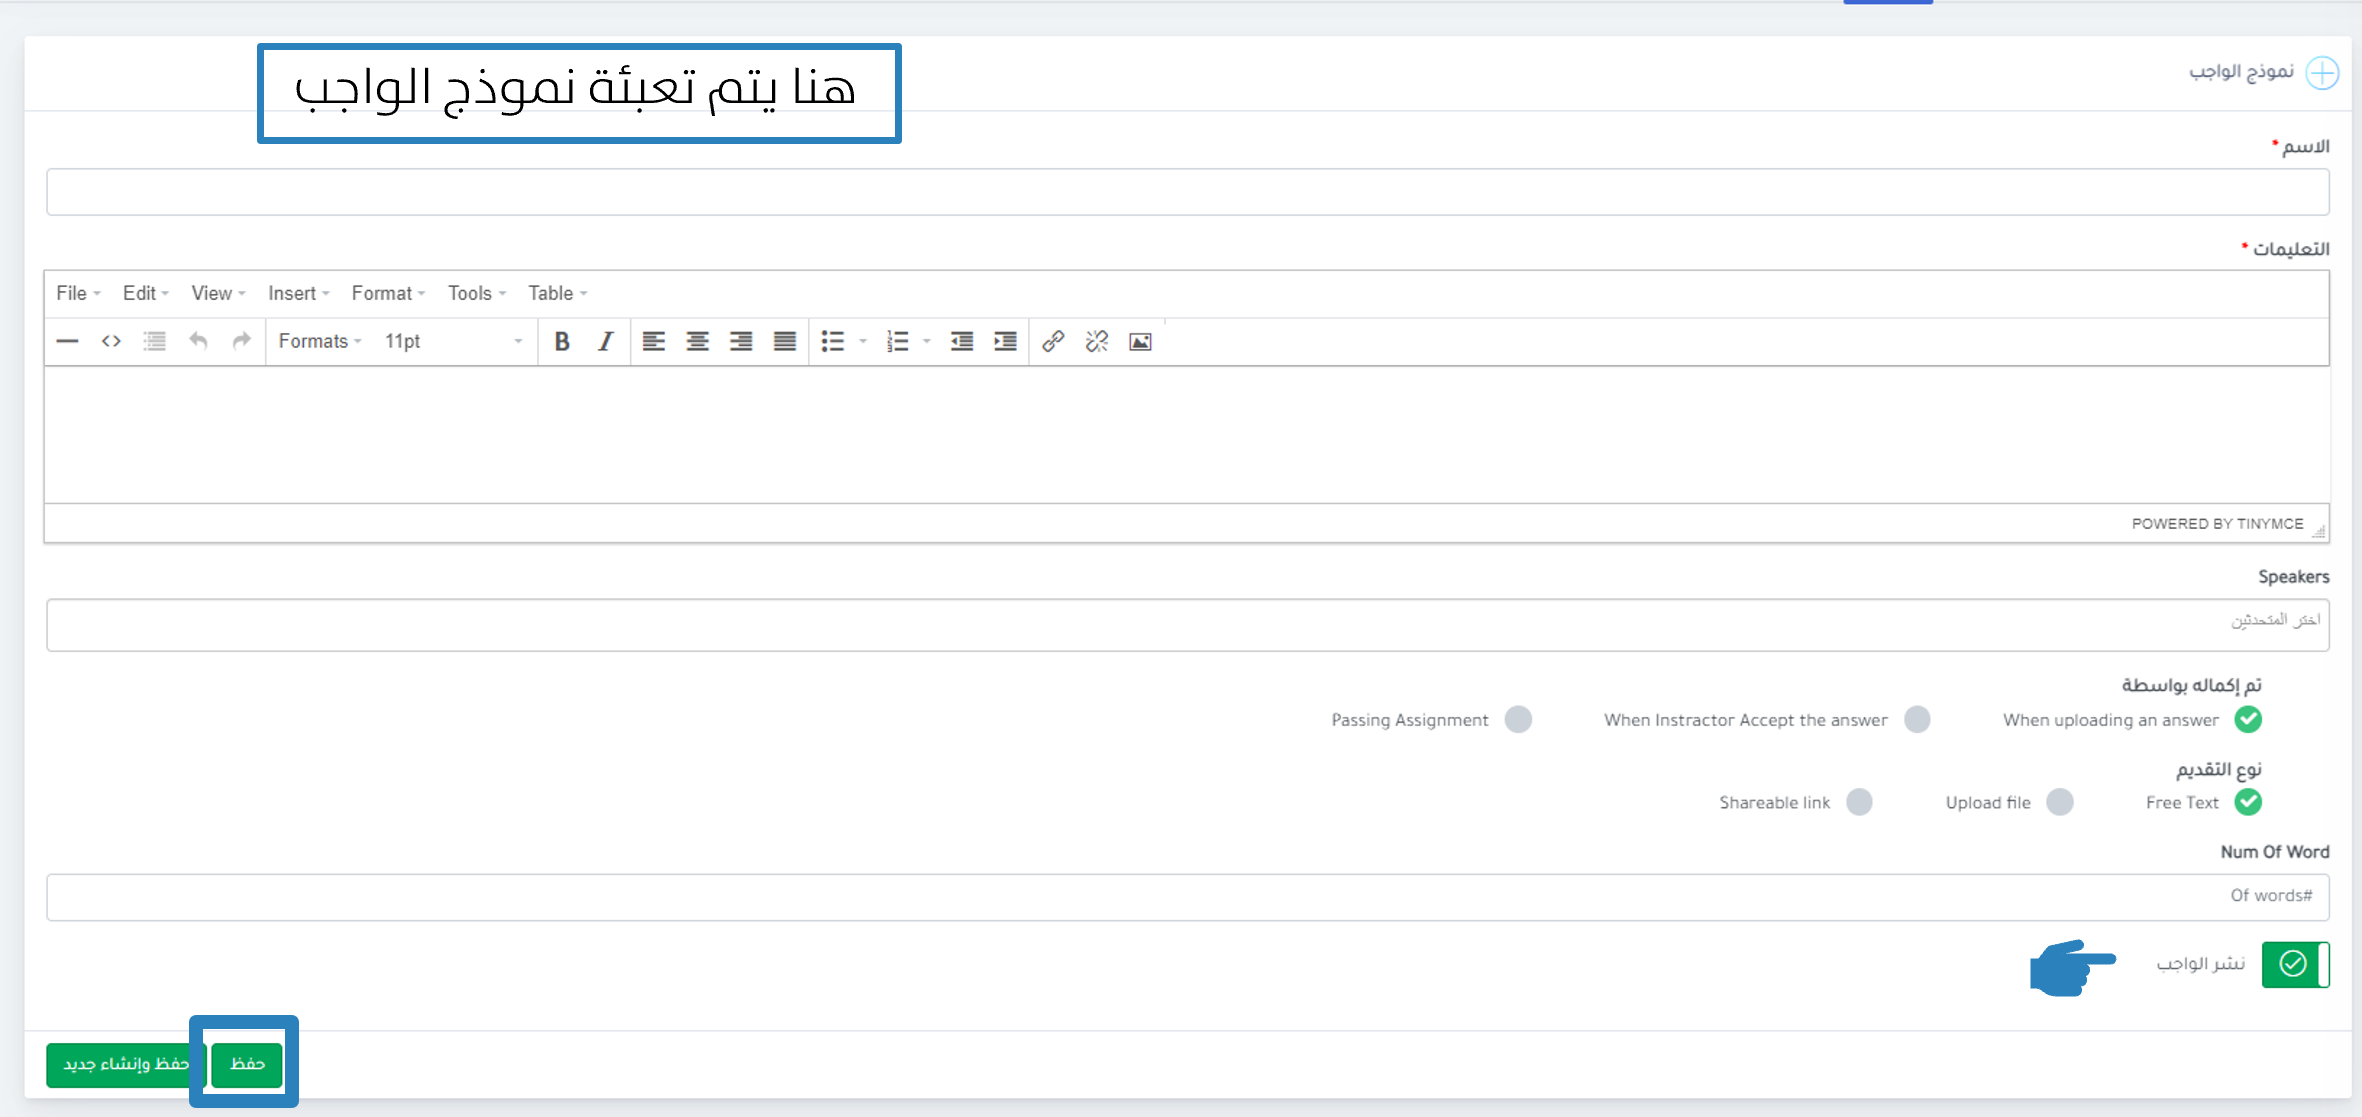Insert a bullet list
Image resolution: width=2362 pixels, height=1117 pixels.
[x=832, y=342]
